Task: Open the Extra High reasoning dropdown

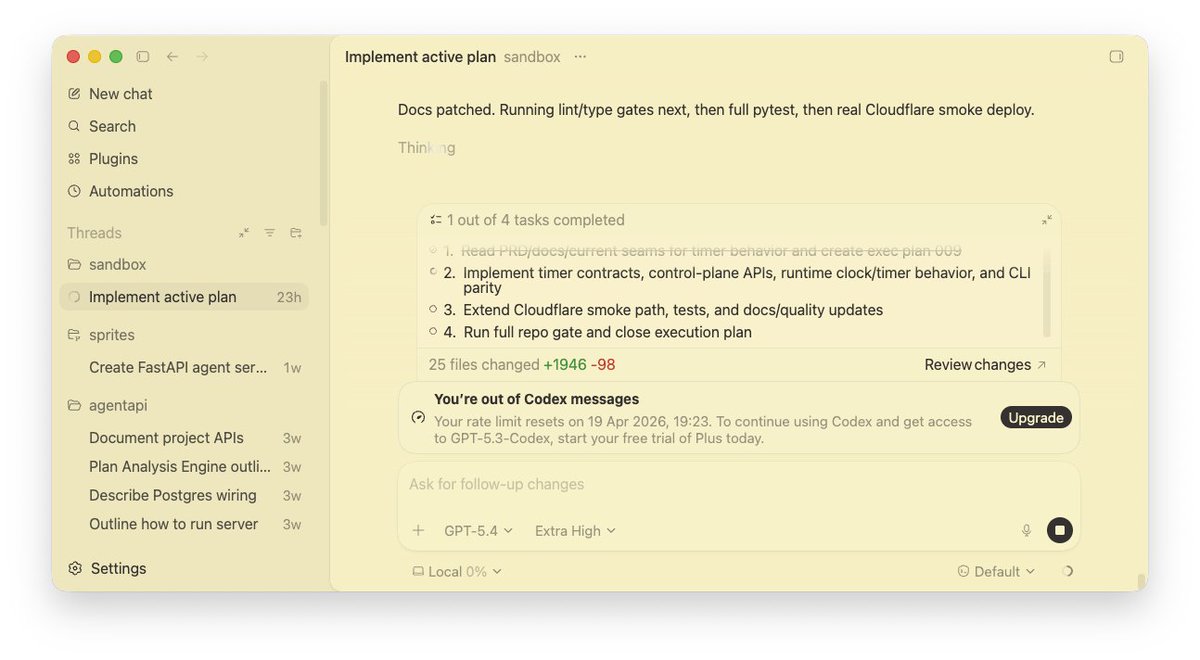Action: click(x=575, y=531)
